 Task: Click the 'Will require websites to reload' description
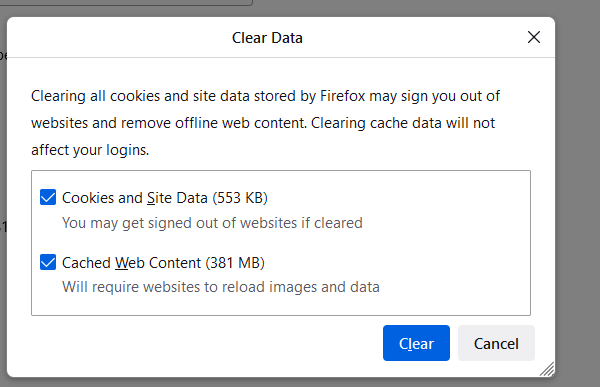(x=221, y=287)
